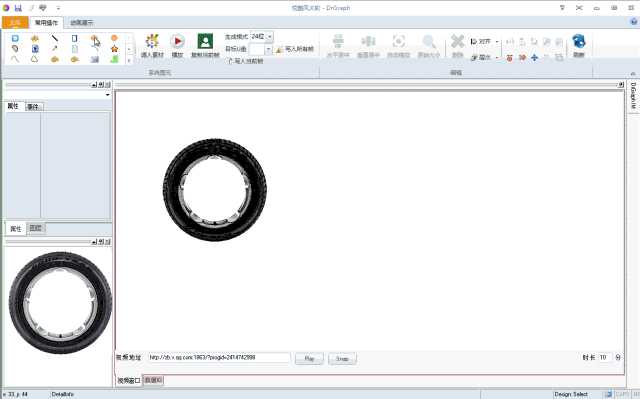Click the blue refresh globe icon
This screenshot has width=640, height=399.
pyautogui.click(x=578, y=41)
